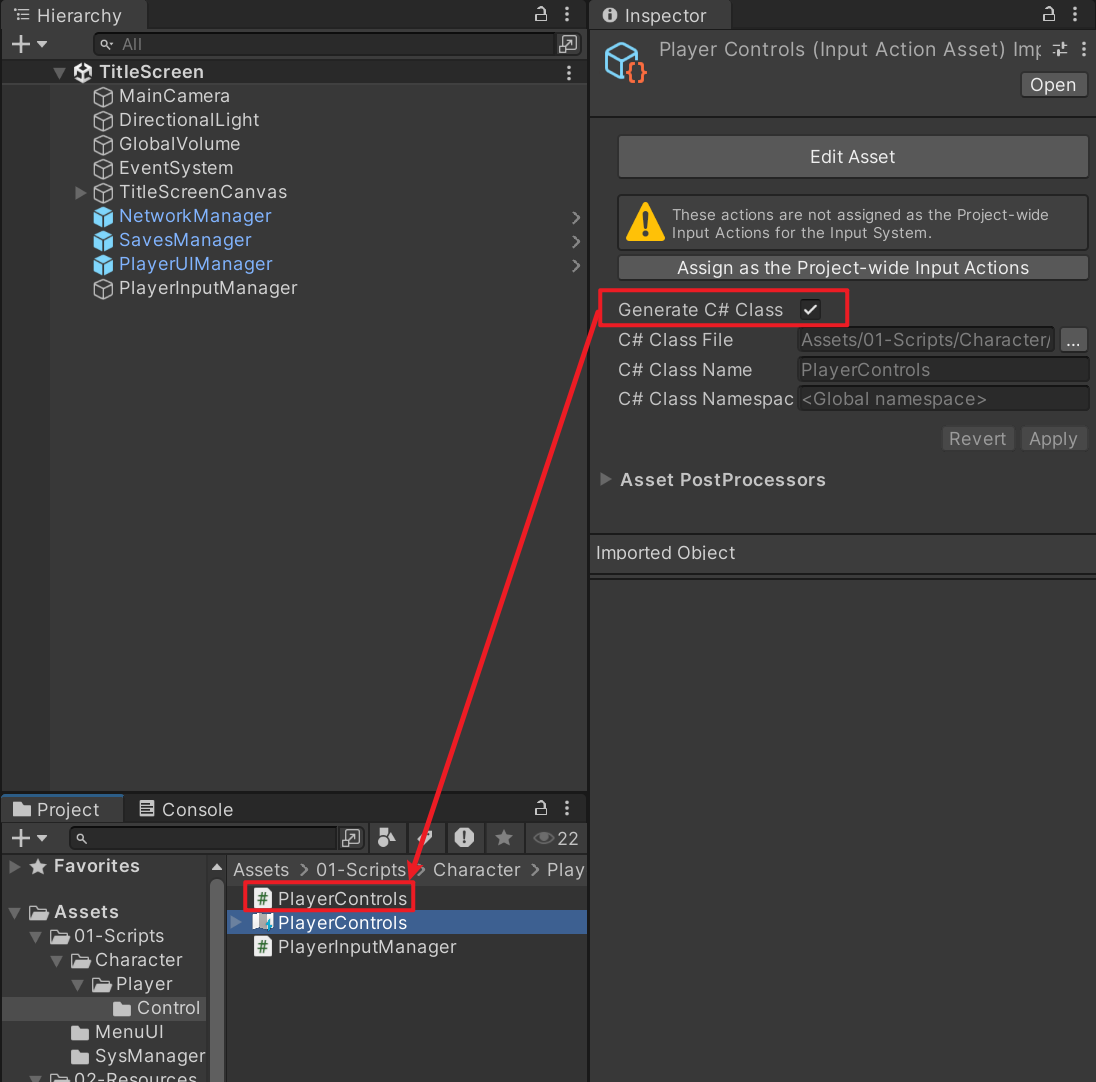Toggle the Inspector lock icon
Screen dimensions: 1096x1082
coord(1048,14)
